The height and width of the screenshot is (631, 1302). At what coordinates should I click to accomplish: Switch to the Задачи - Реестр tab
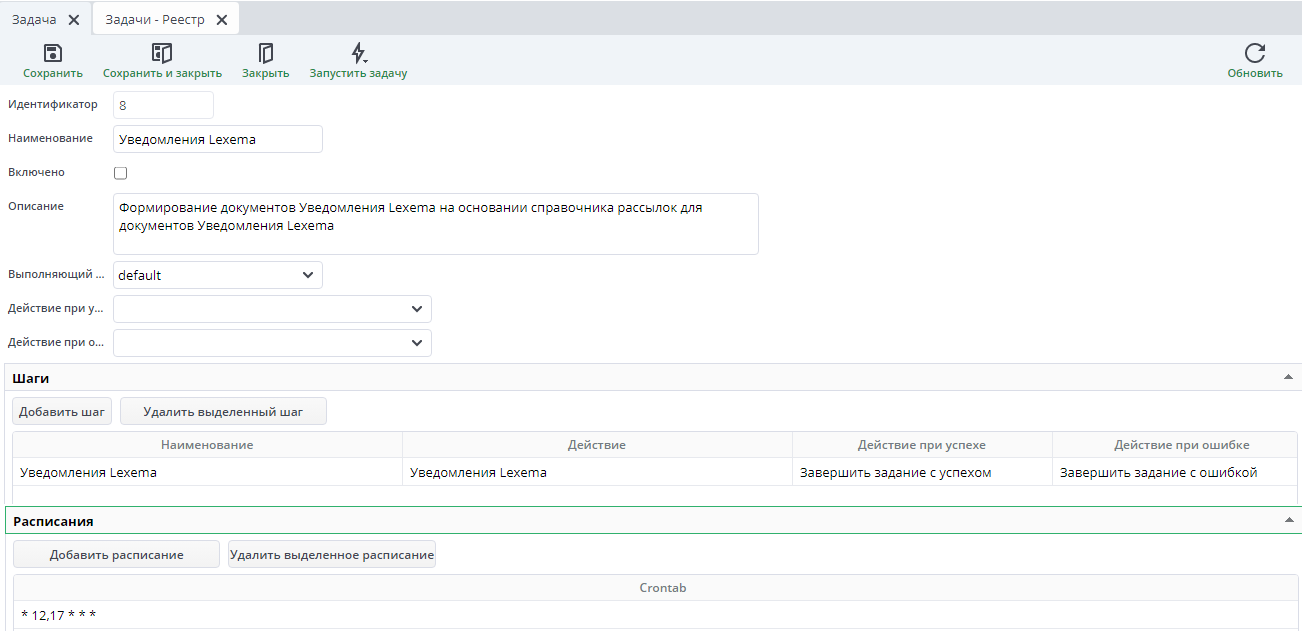155,19
